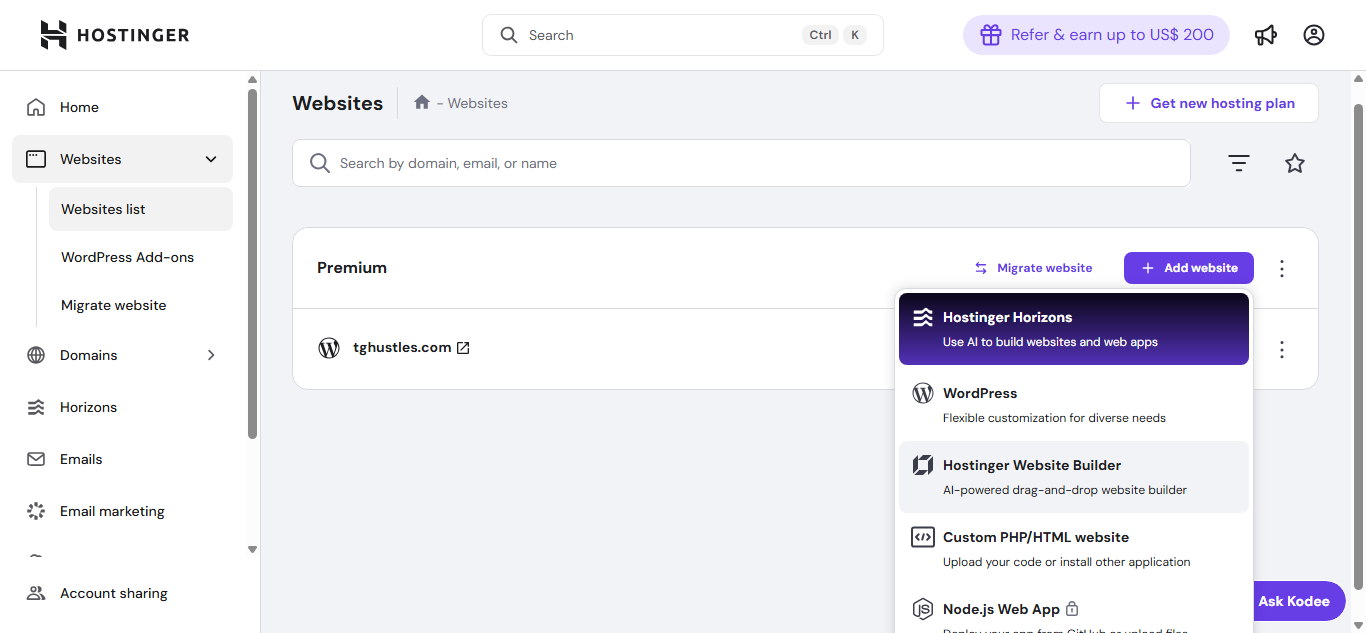Click the Get new hosting plan button

[x=1208, y=102]
